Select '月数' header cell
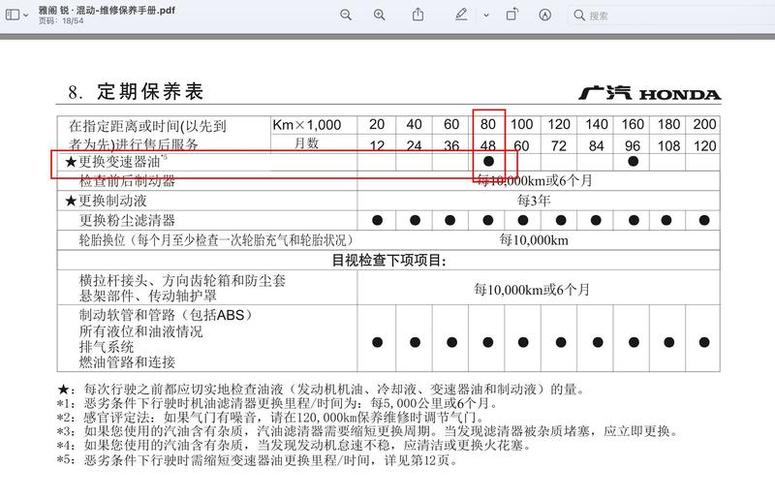Image resolution: width=775 pixels, height=500 pixels. coord(306,143)
